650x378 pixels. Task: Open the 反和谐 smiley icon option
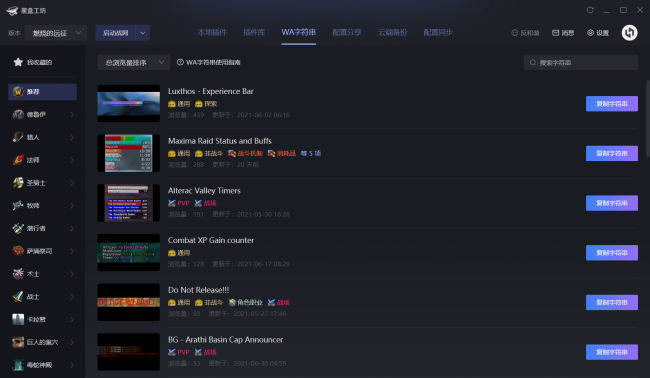tap(515, 33)
